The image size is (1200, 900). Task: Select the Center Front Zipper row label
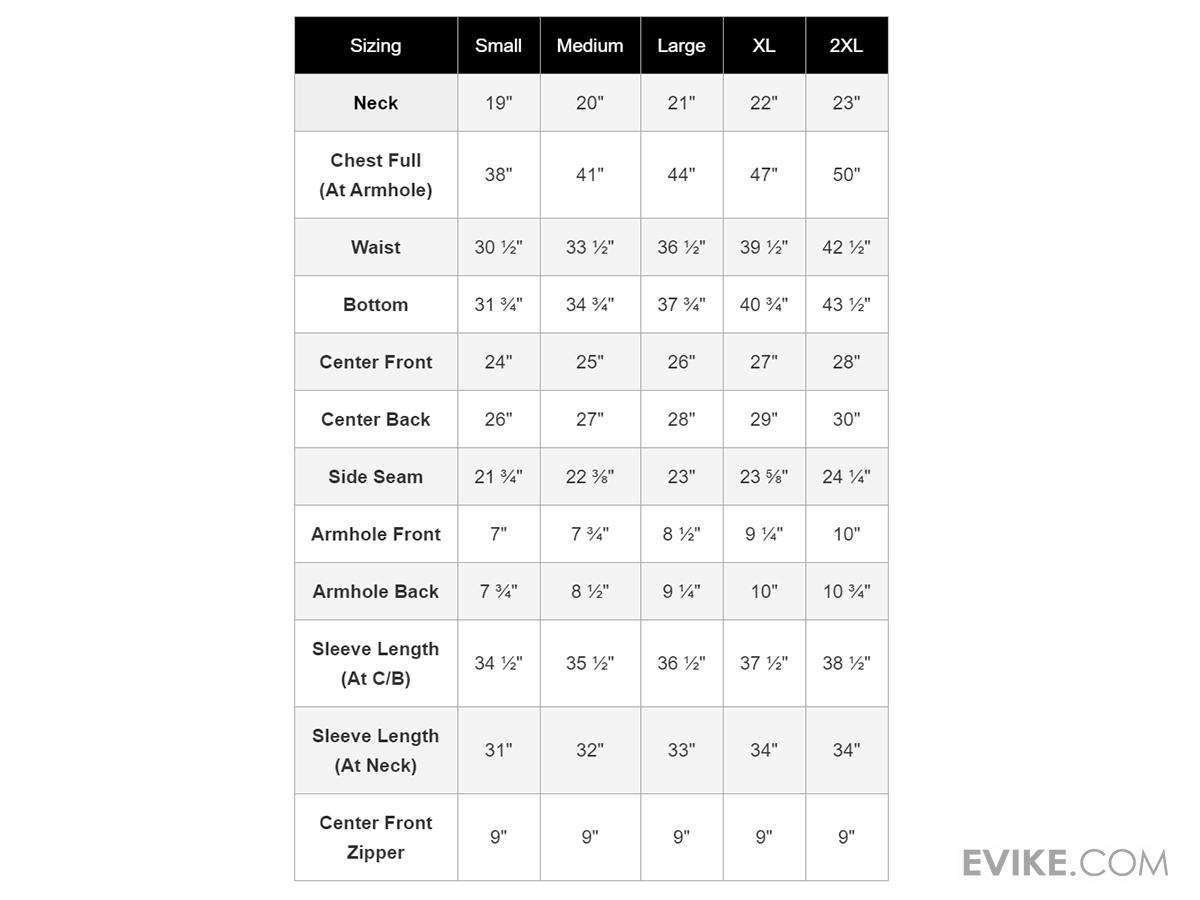tap(376, 837)
